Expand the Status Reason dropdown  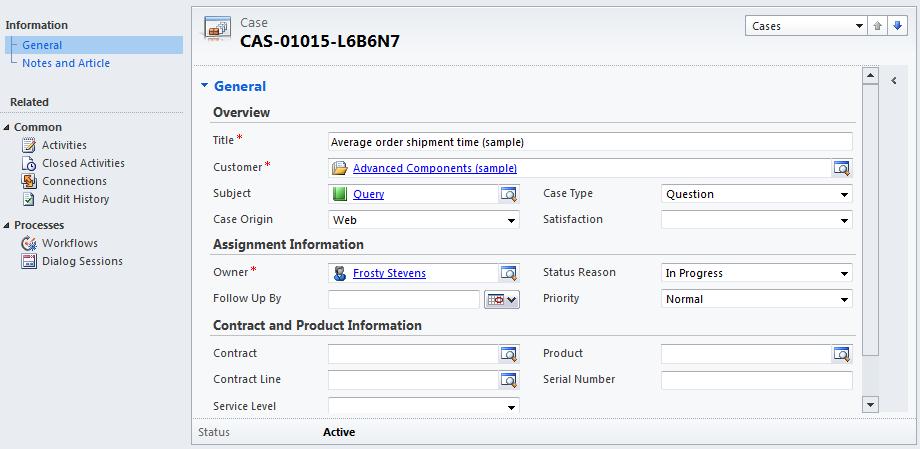[x=756, y=273]
